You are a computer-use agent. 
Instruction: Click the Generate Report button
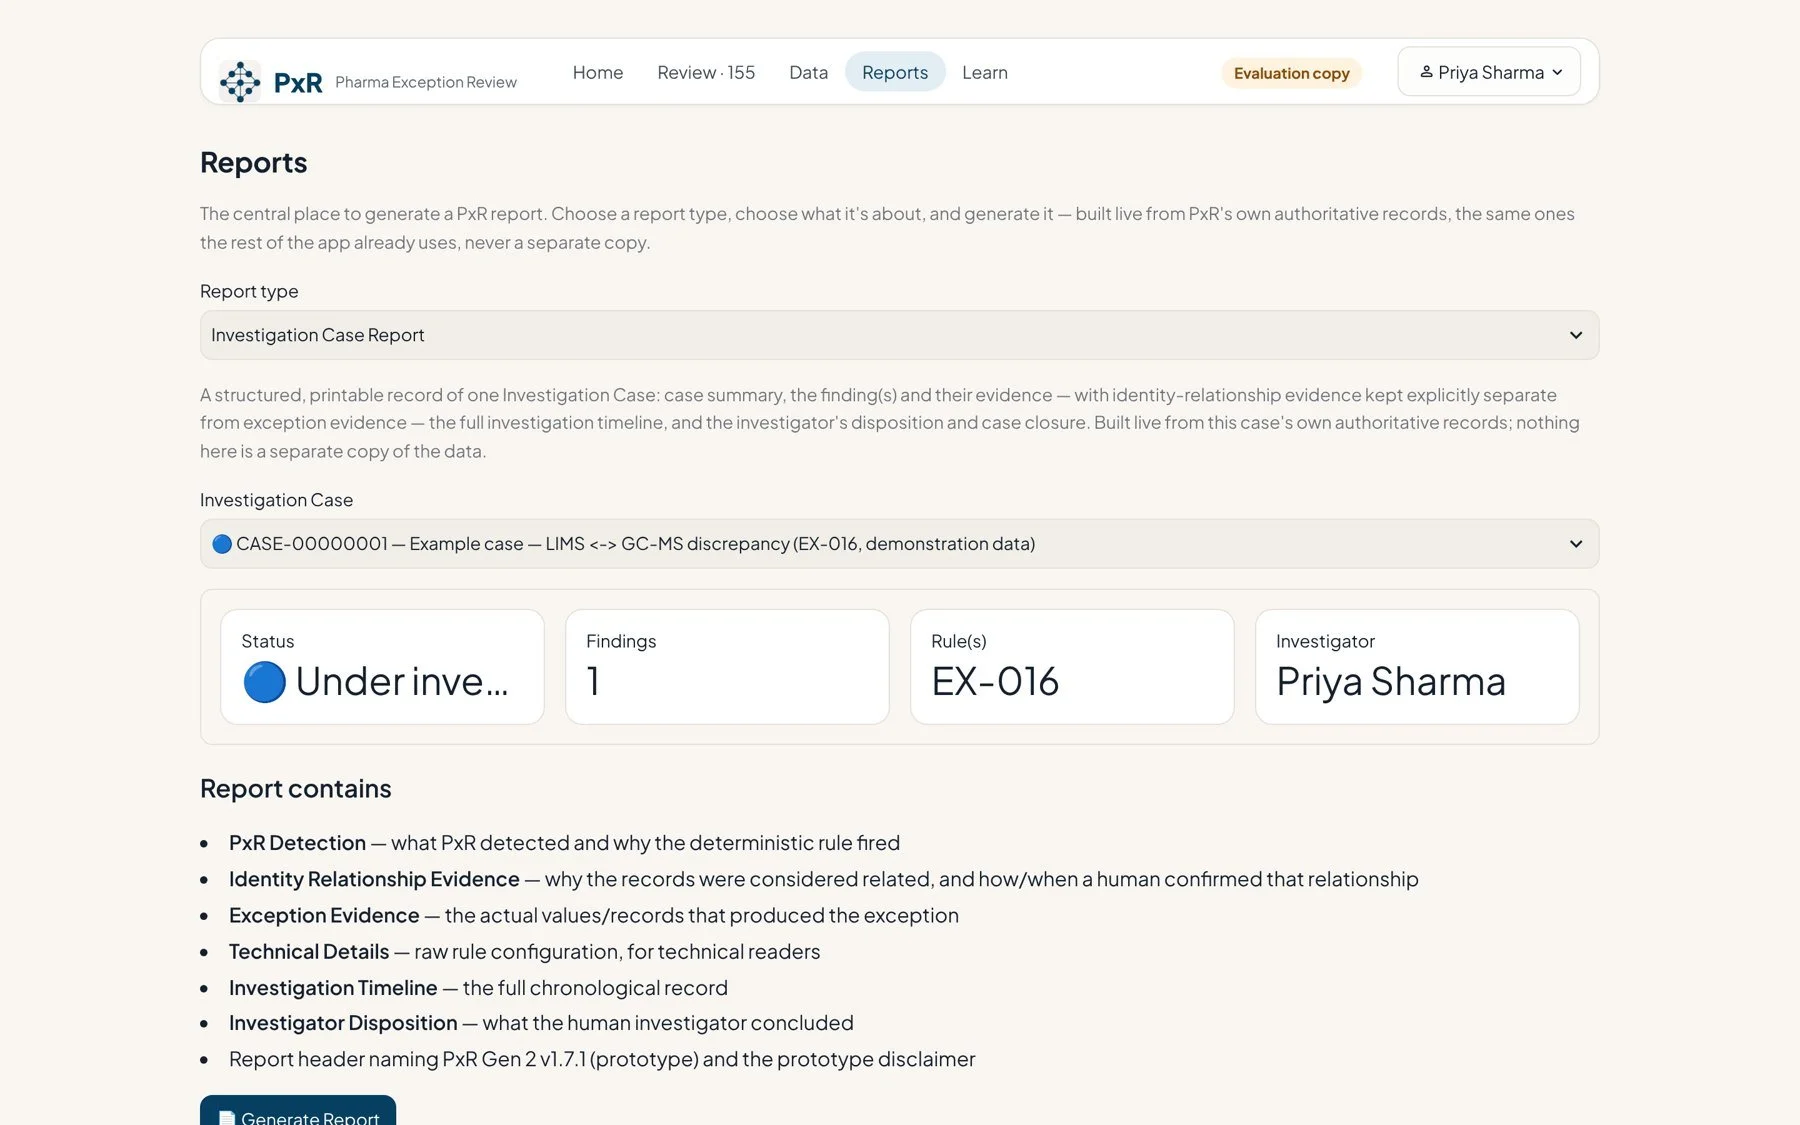[298, 1112]
